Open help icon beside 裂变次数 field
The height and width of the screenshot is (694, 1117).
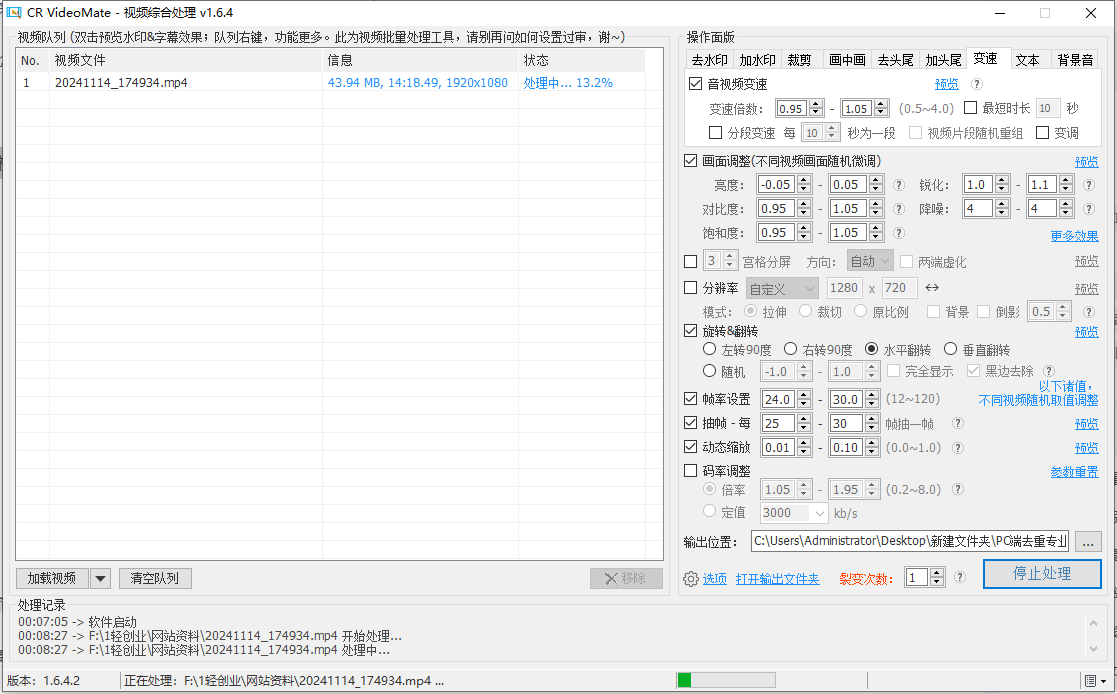click(960, 577)
